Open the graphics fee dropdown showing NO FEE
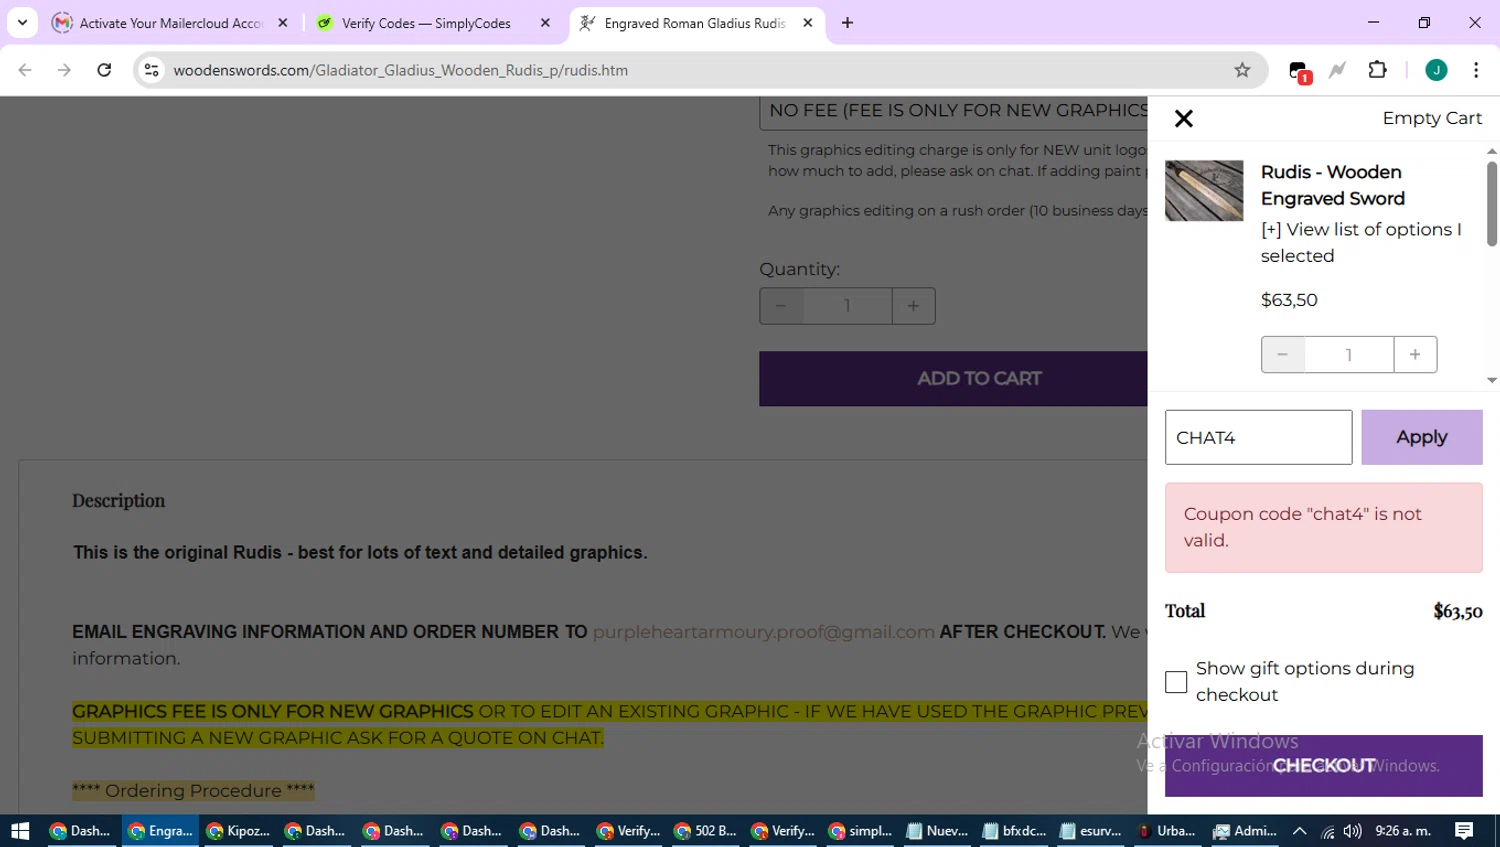1500x847 pixels. point(953,110)
